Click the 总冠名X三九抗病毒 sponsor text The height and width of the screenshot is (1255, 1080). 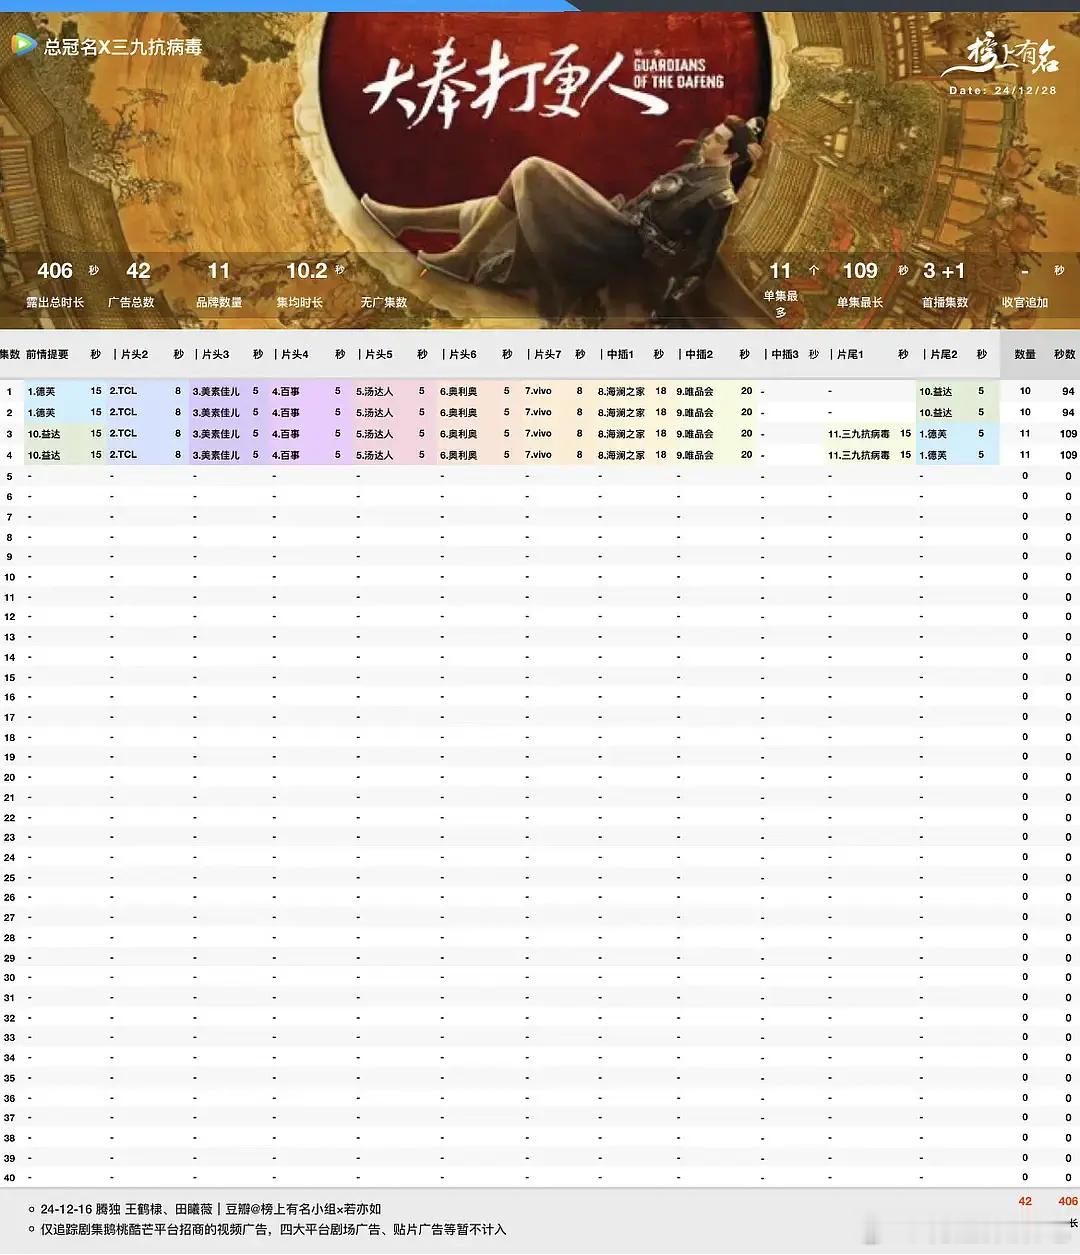point(122,46)
